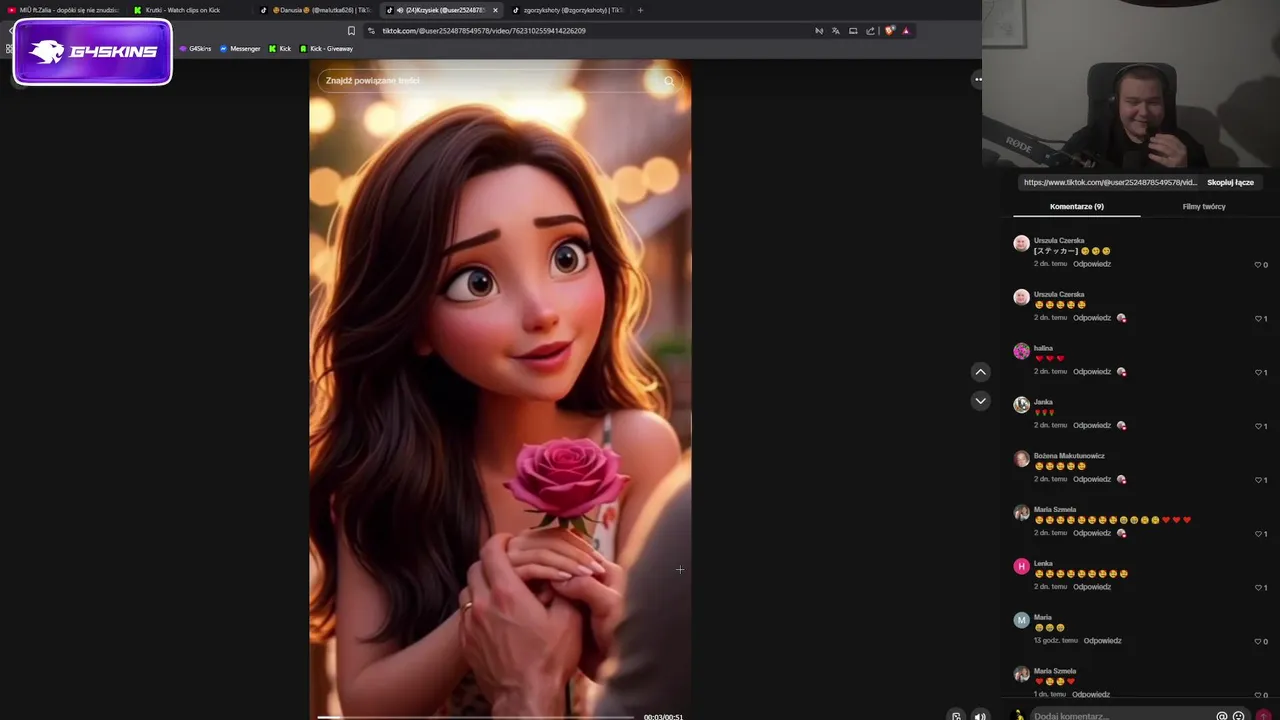This screenshot has width=1280, height=720.
Task: Open the Kick bookmark
Action: pyautogui.click(x=280, y=49)
